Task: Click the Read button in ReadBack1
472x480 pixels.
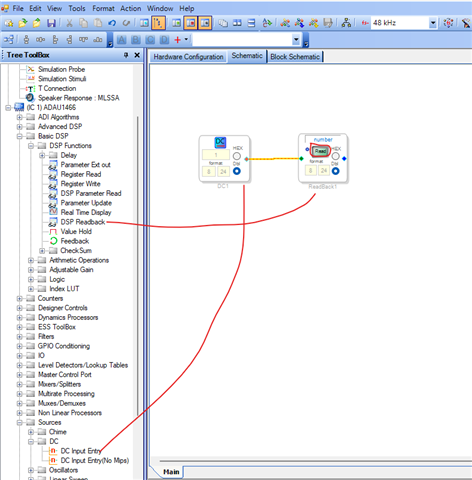Action: coord(320,151)
